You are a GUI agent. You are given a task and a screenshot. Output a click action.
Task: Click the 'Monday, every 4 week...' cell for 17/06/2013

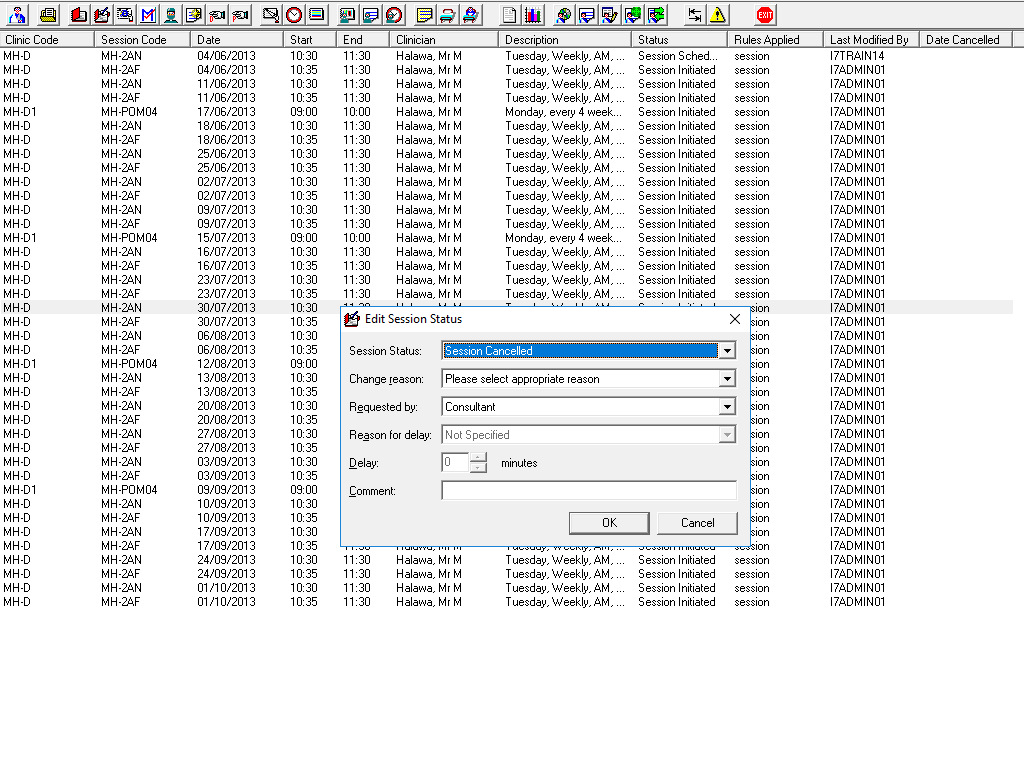pos(564,112)
